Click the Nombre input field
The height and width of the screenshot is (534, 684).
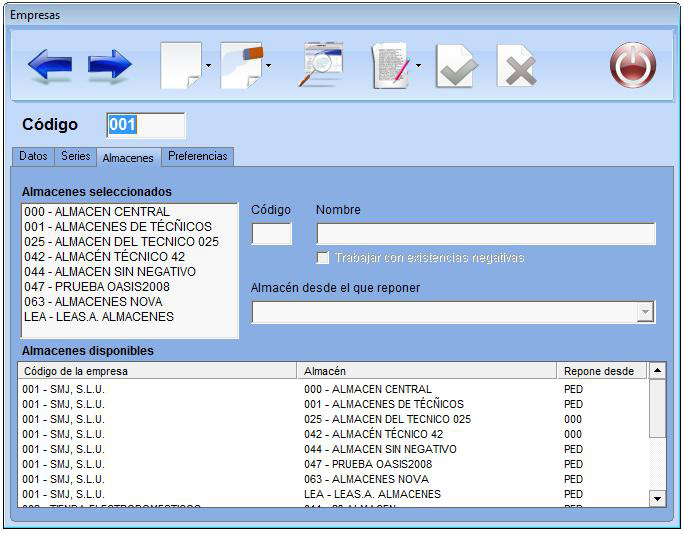pos(486,234)
